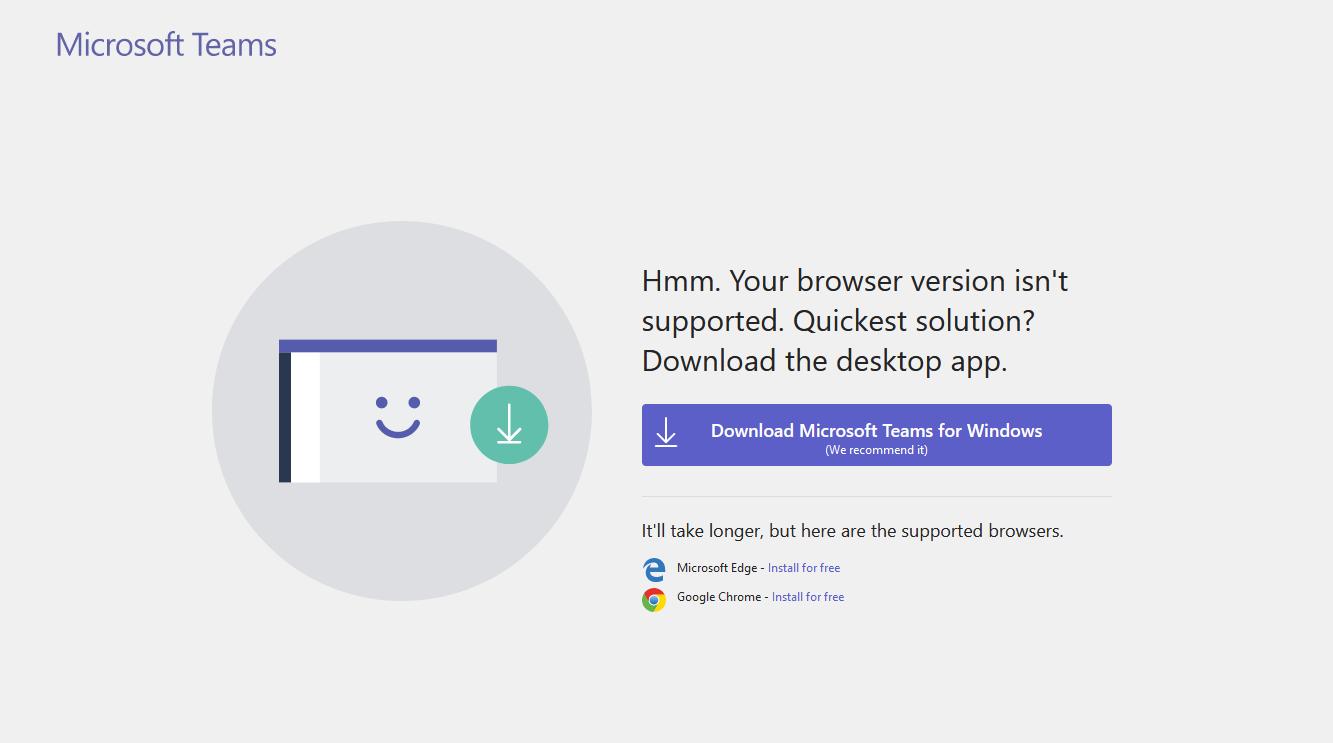
Task: Click the purple title bar of the illustrated window
Action: pyautogui.click(x=388, y=345)
